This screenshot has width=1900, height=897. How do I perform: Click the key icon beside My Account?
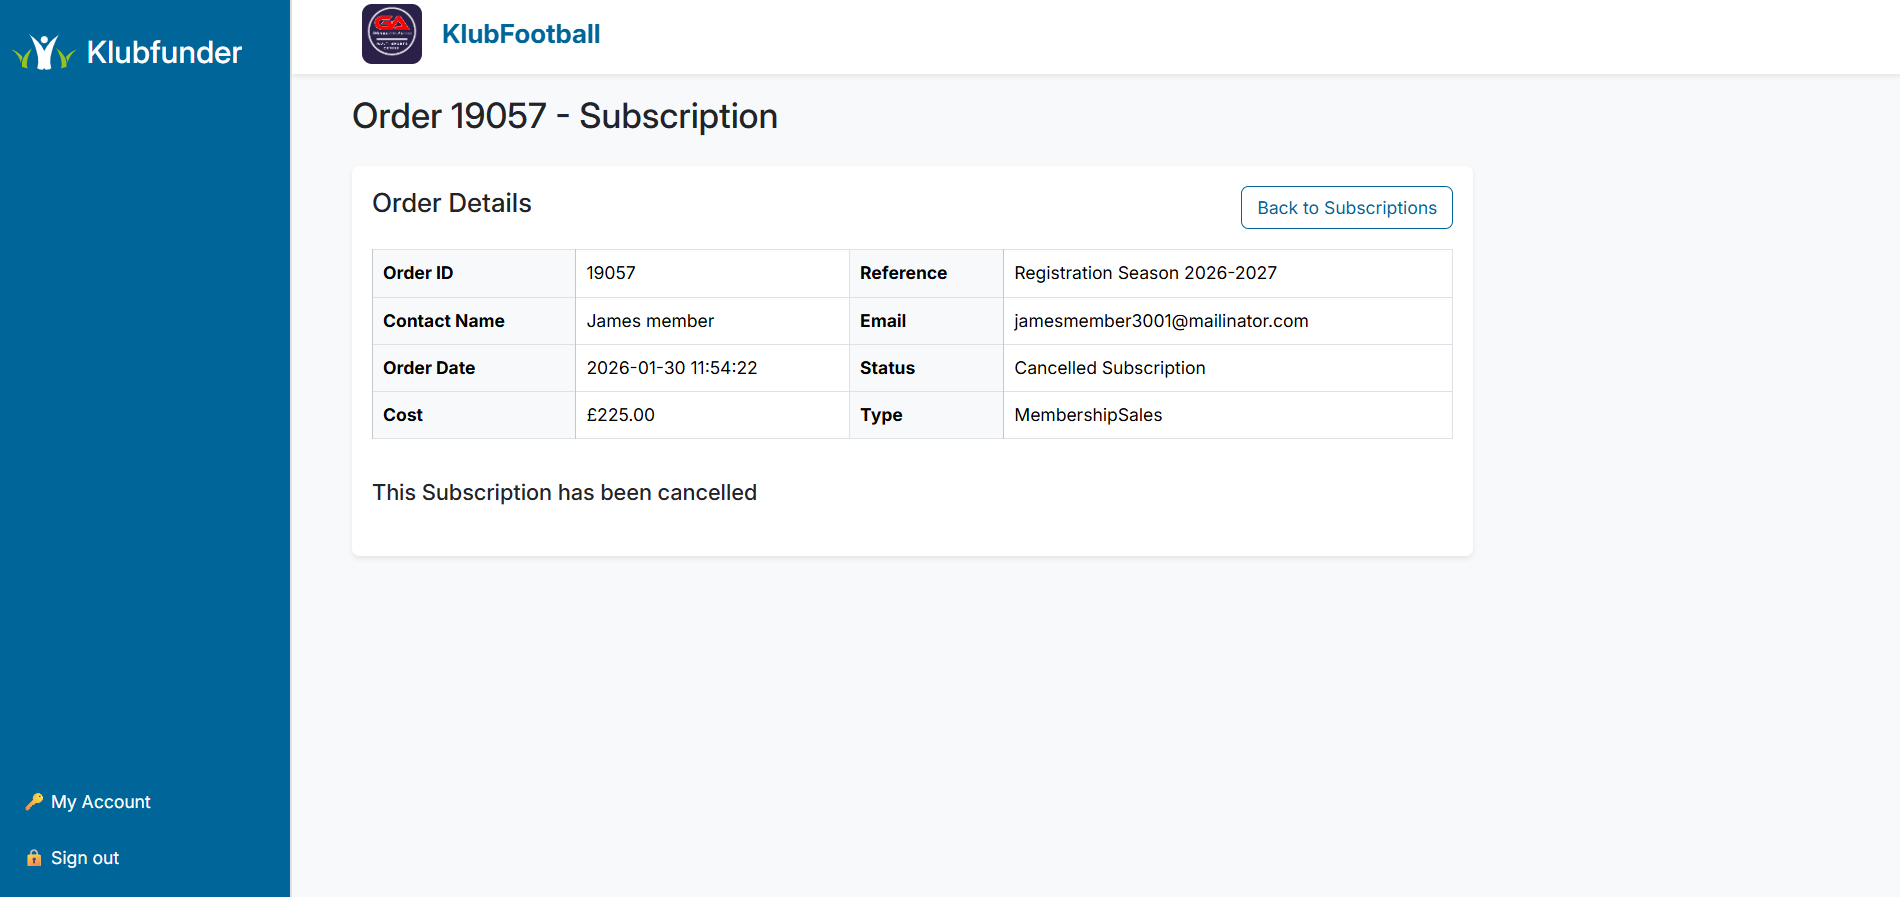(x=34, y=802)
